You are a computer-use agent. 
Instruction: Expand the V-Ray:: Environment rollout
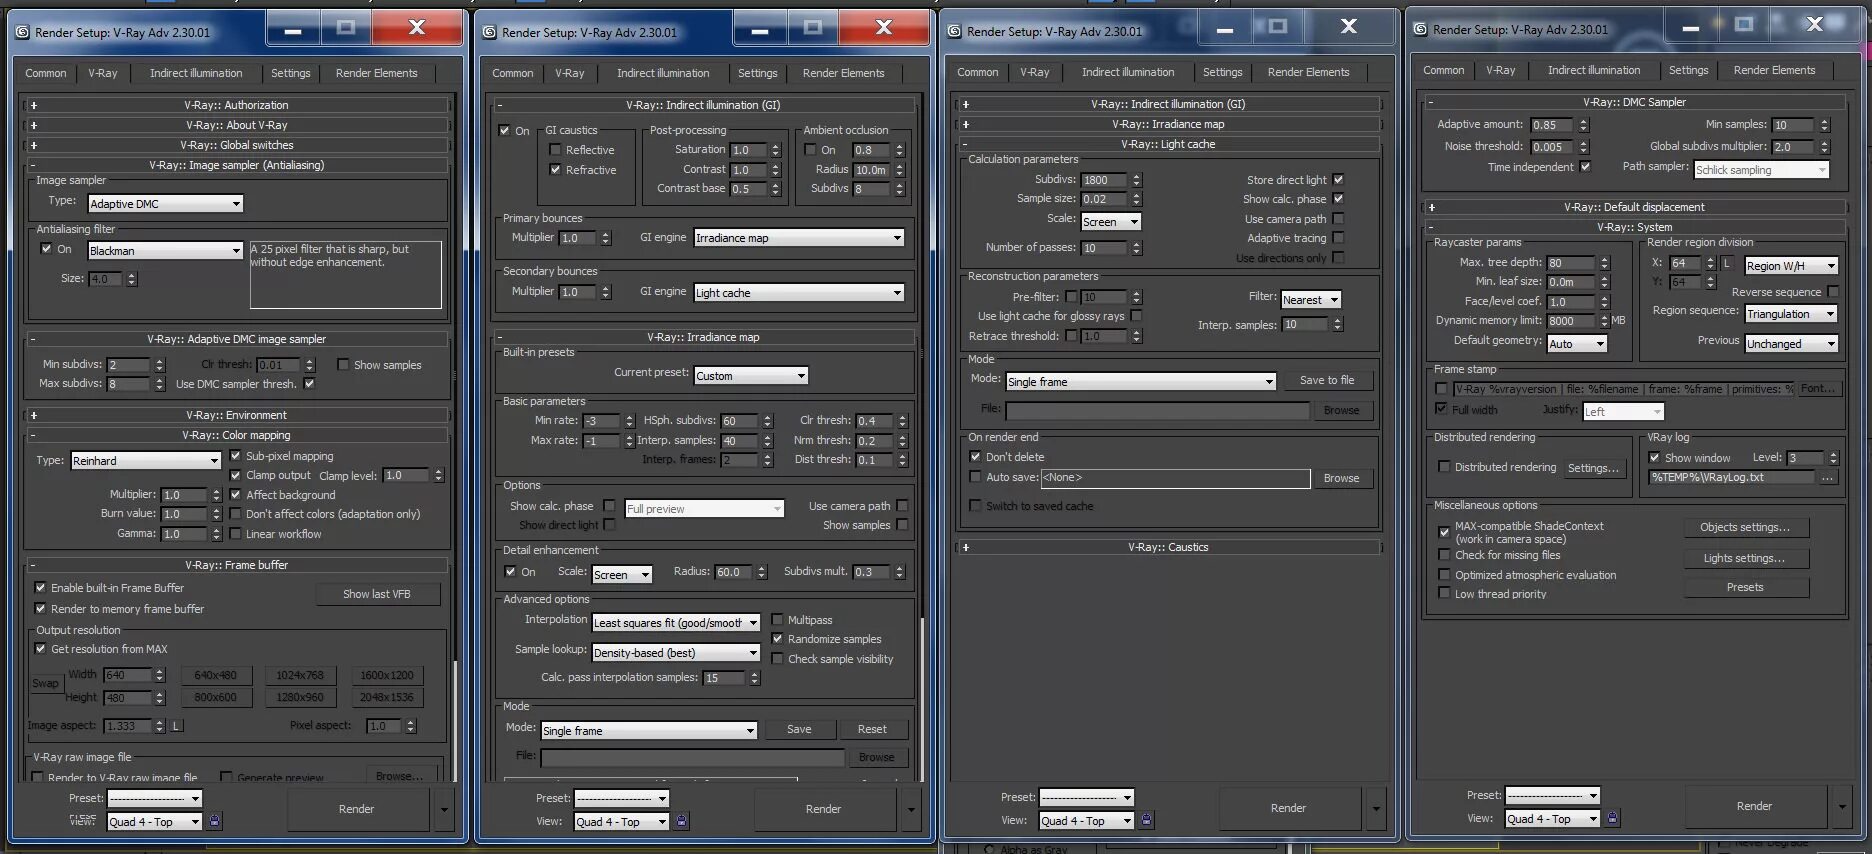pos(237,415)
